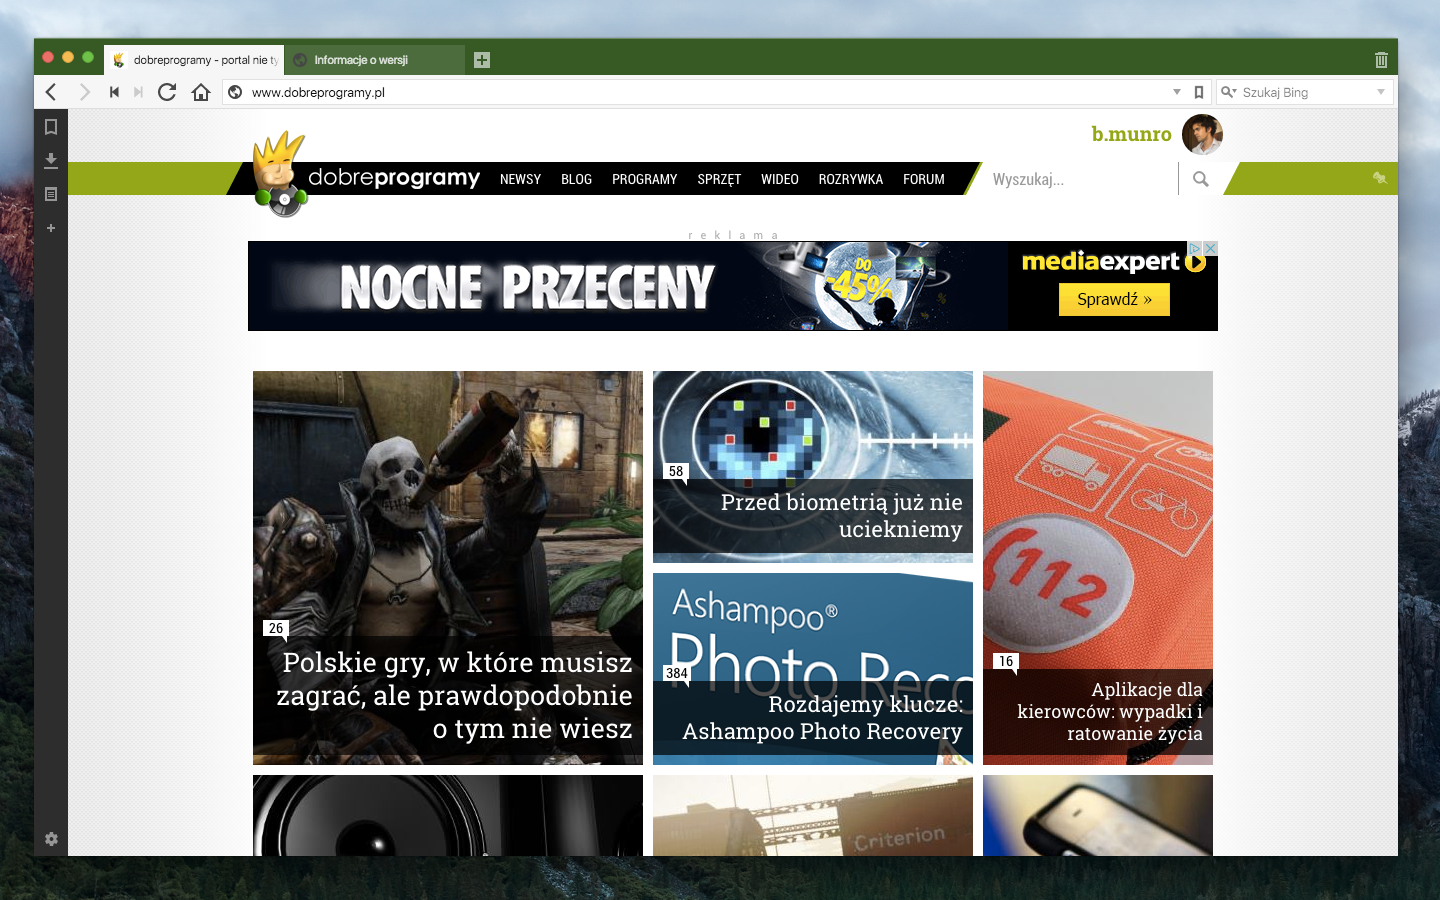Reload the current page
Screen dimensions: 1440x900
(x=167, y=92)
